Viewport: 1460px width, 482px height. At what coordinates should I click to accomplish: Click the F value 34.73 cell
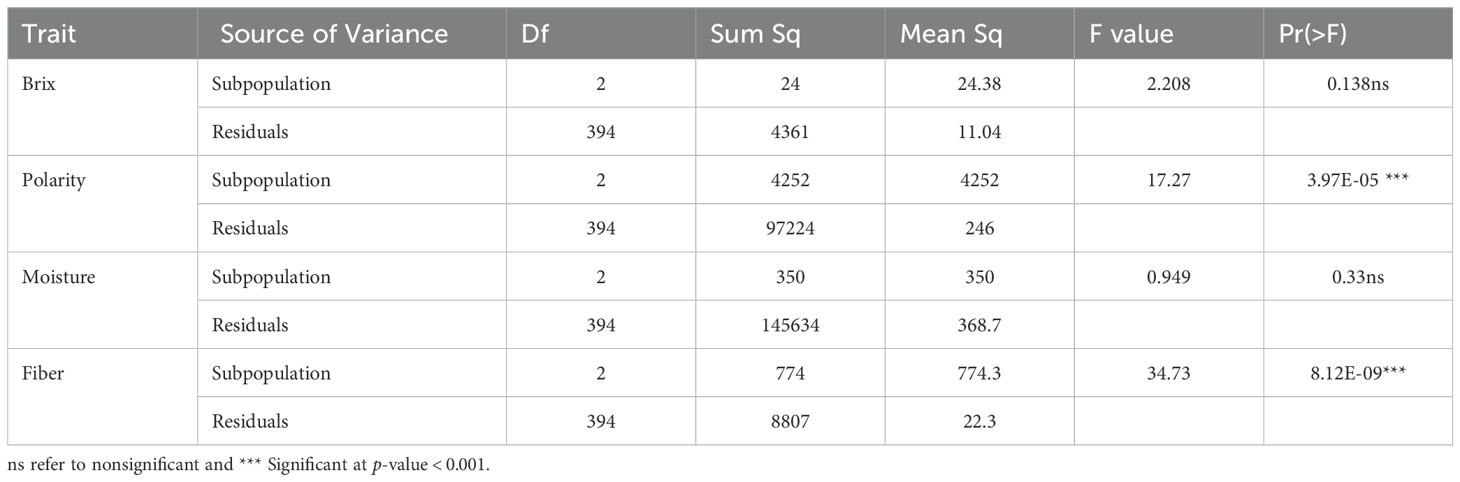(x=1168, y=373)
